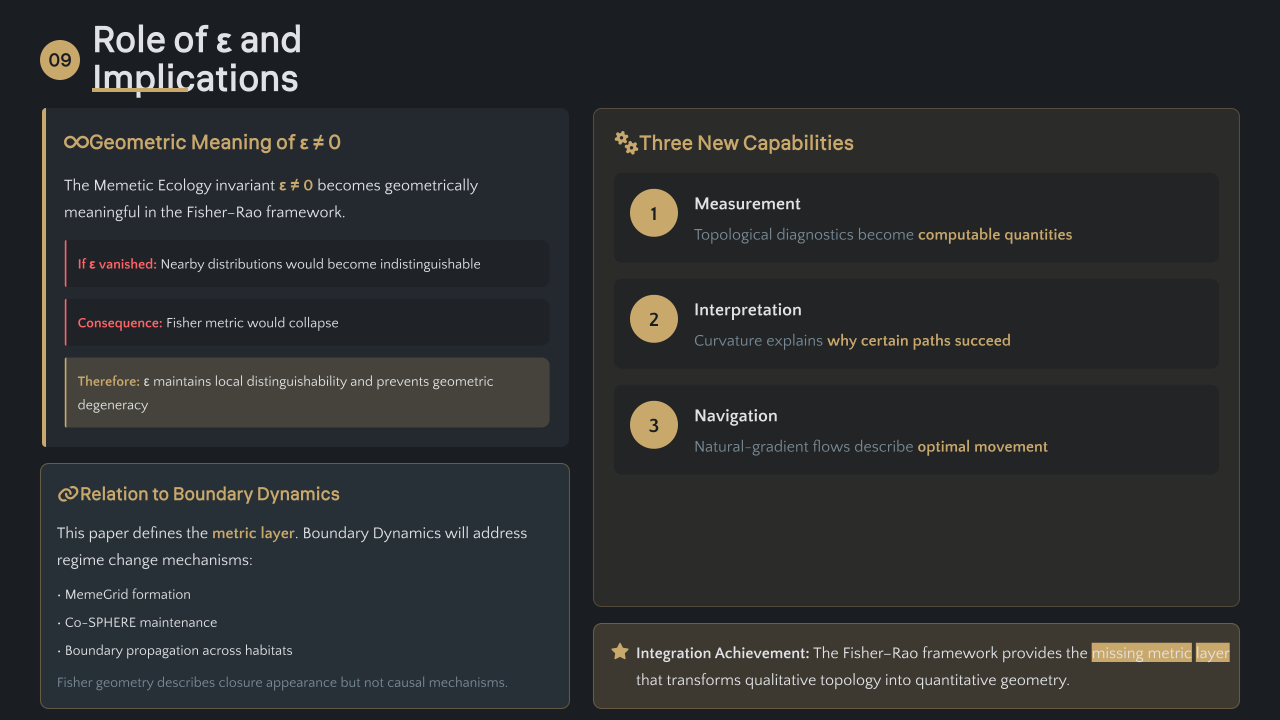Click the 'Co-SPHERE maintenance' bullet item
The image size is (1280, 720).
coord(140,622)
